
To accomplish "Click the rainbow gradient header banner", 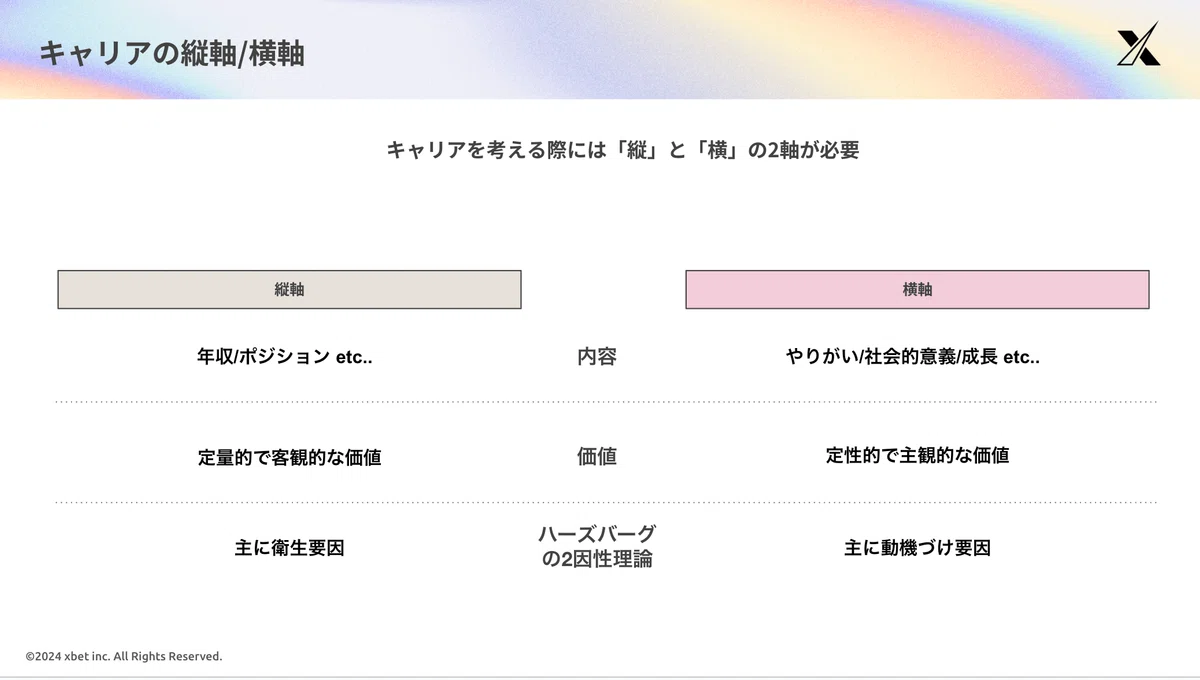I will click(600, 49).
